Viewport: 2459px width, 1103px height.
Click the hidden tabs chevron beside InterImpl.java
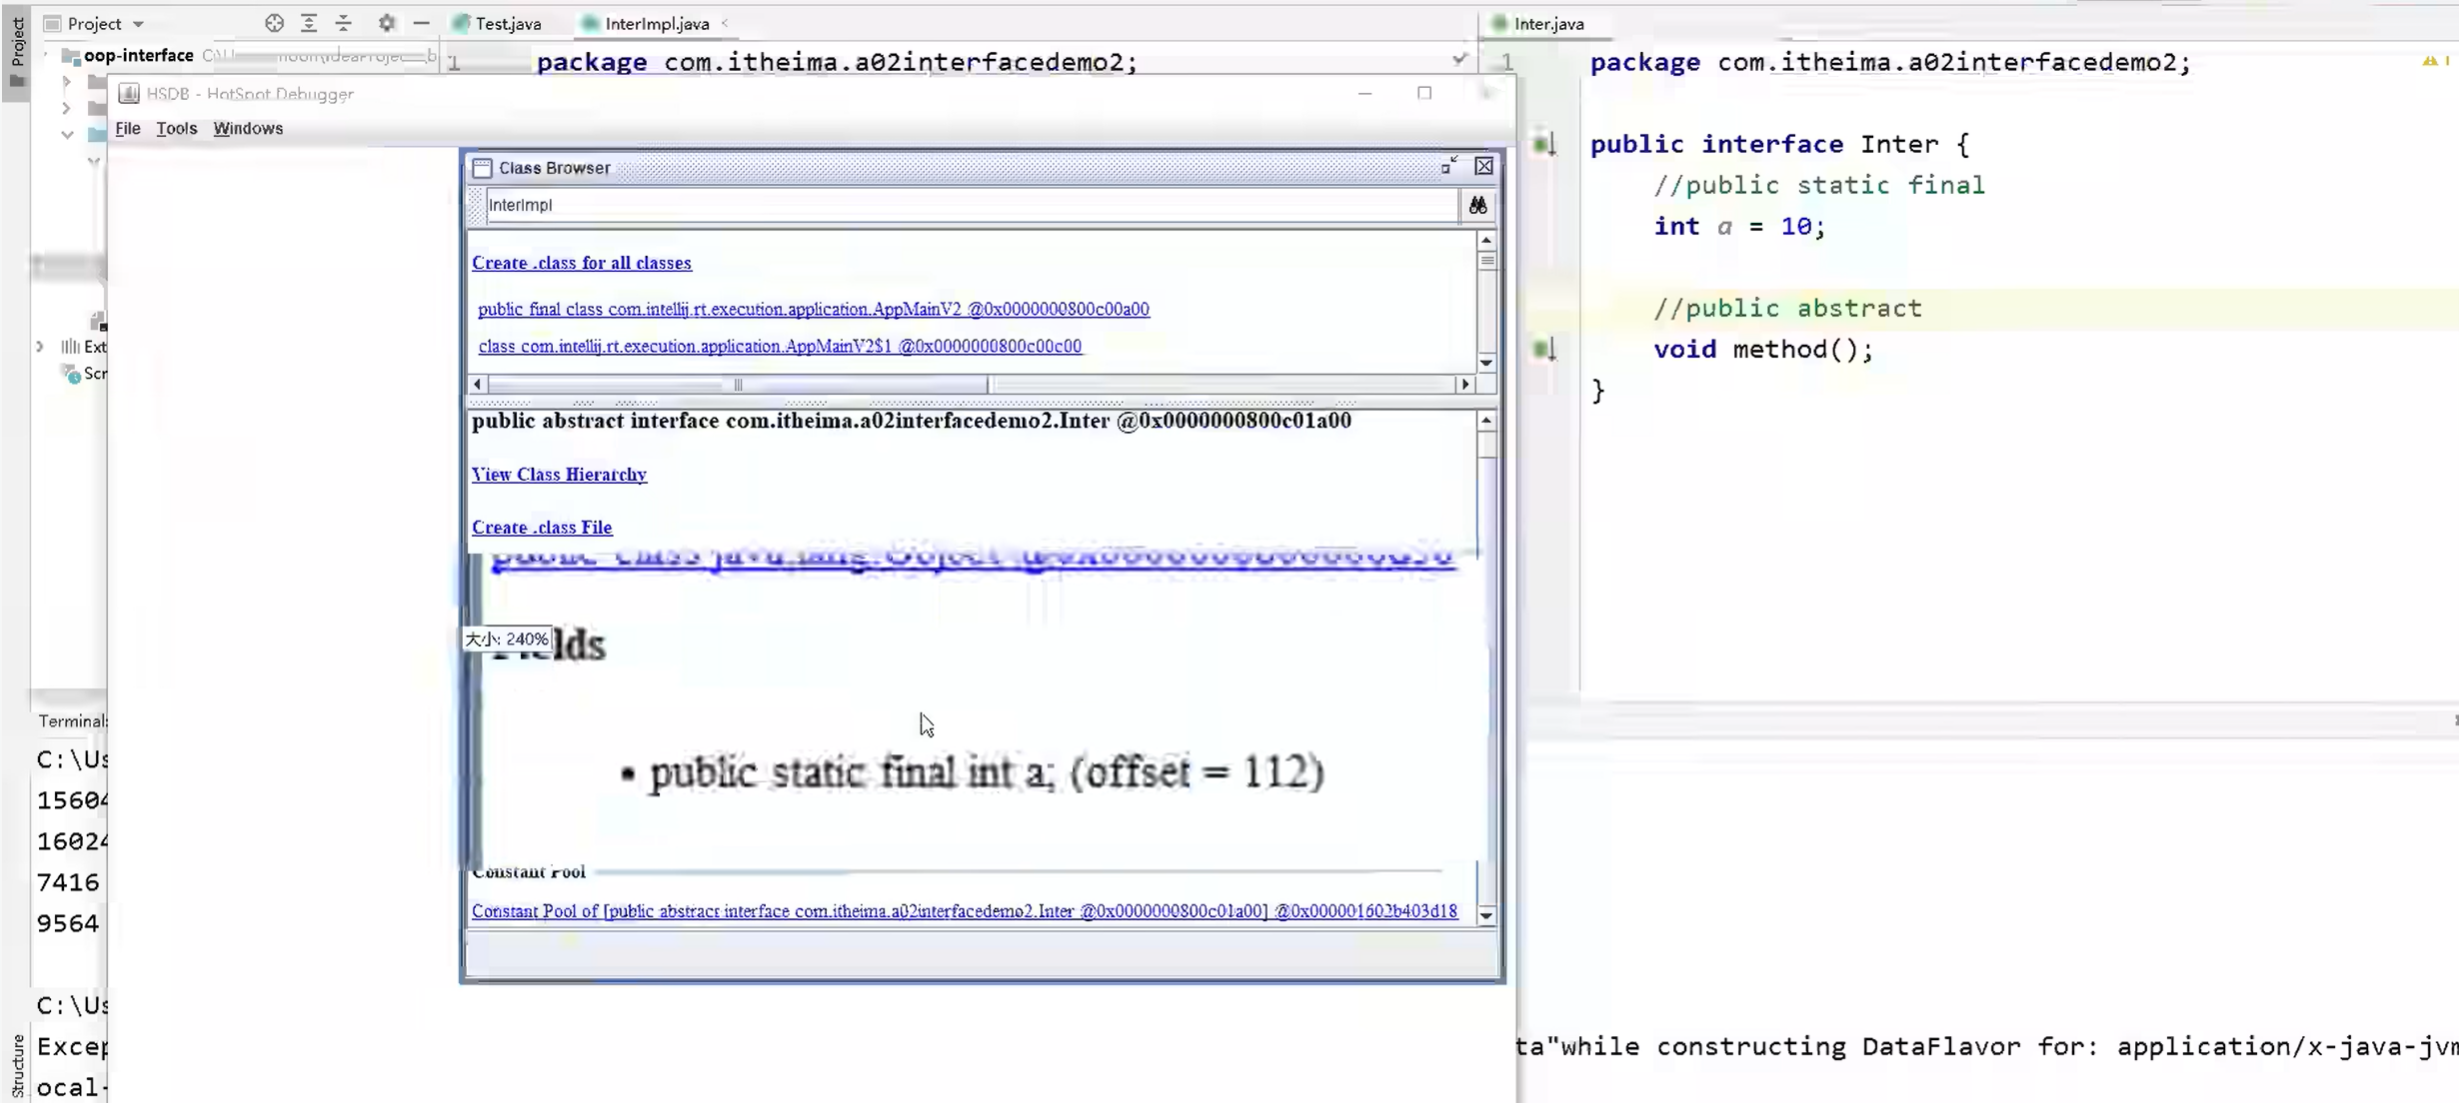pyautogui.click(x=726, y=23)
